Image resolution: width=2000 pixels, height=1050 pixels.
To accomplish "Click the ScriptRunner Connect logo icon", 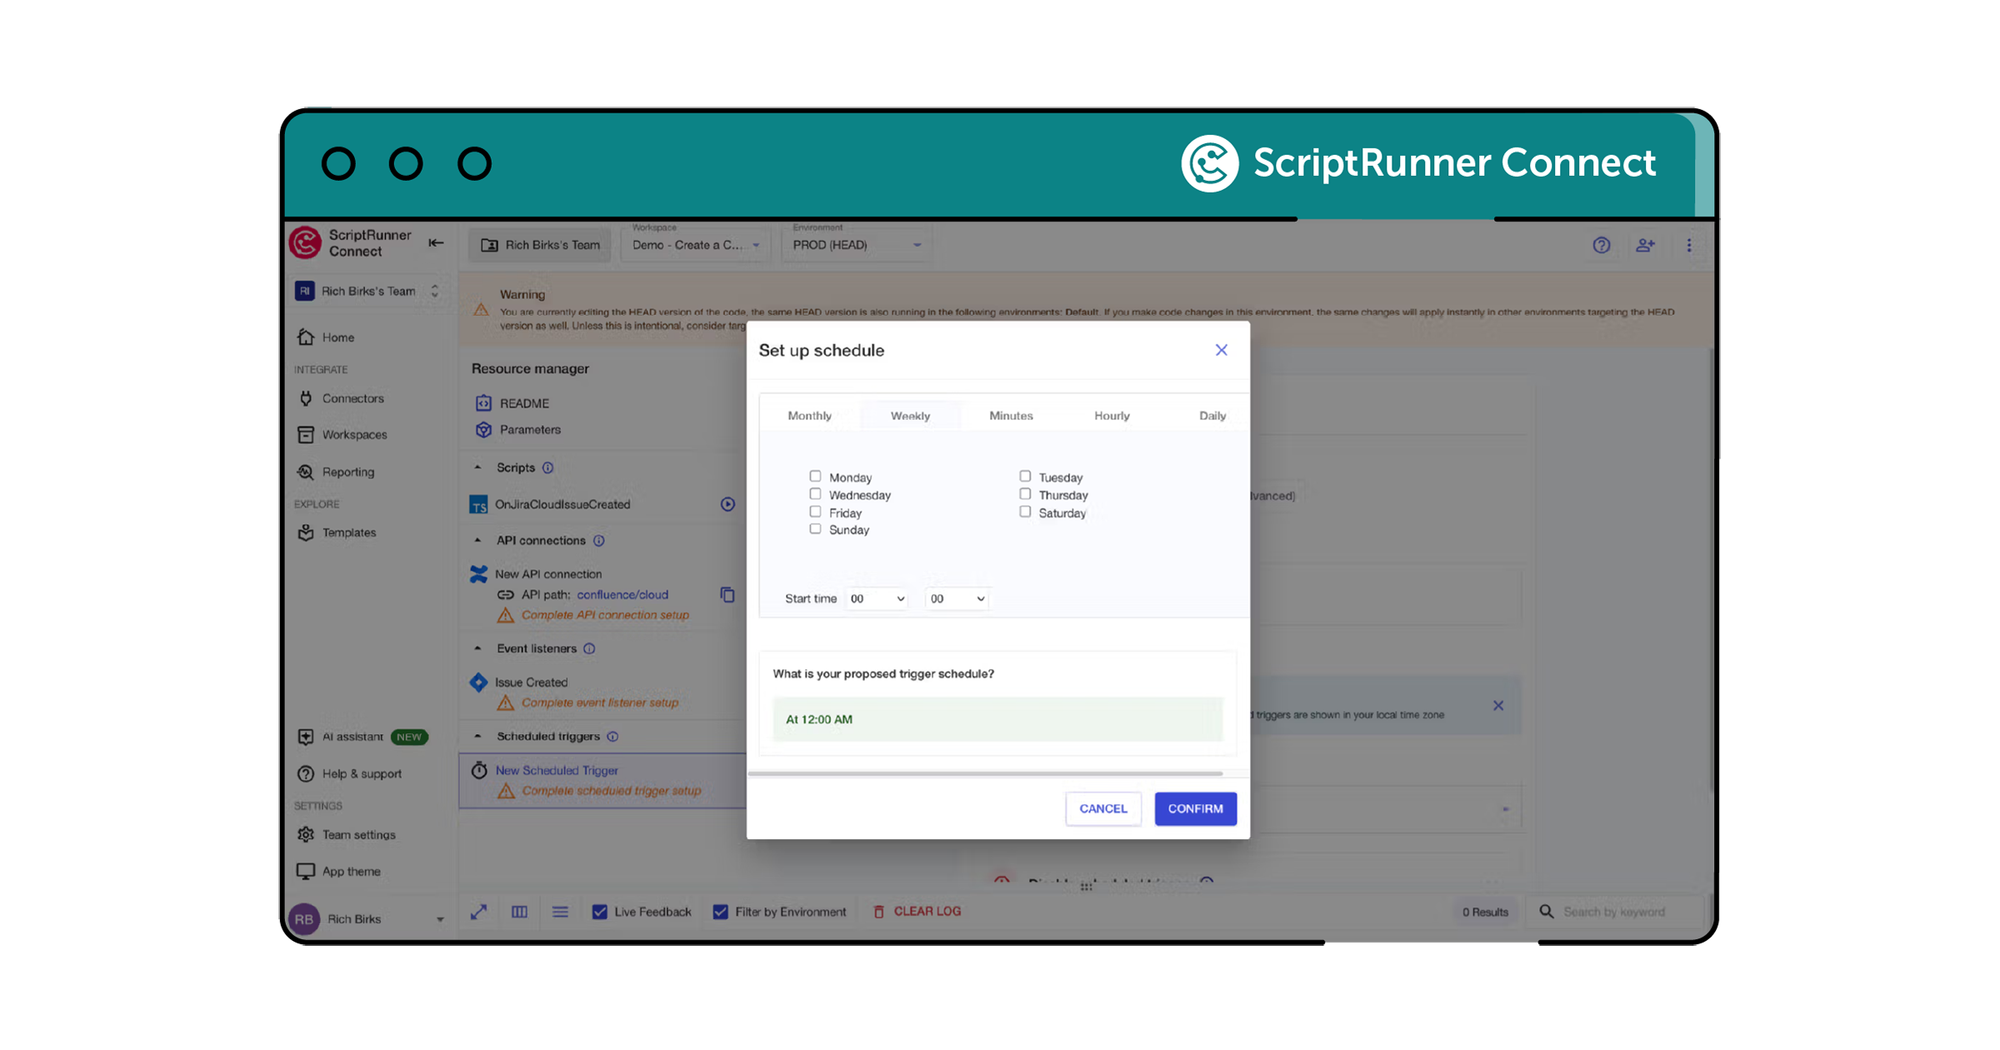I will [305, 243].
